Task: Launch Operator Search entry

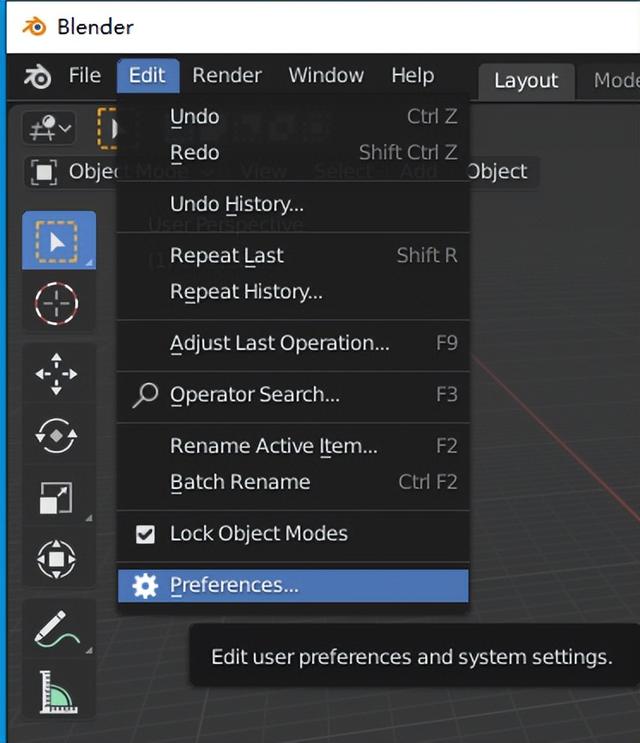Action: pyautogui.click(x=255, y=395)
